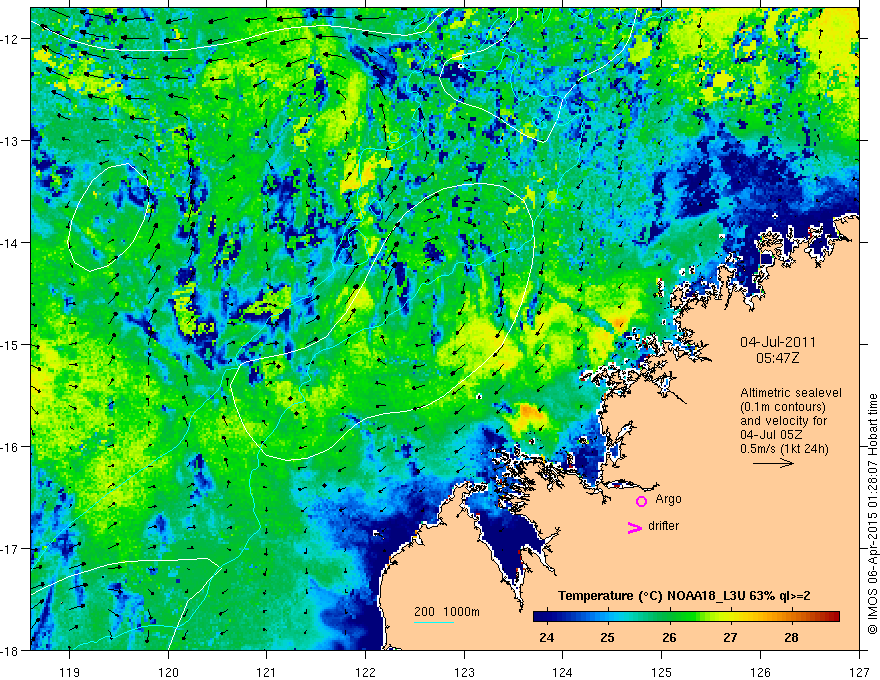Click the 'Altimetric sealevel' caption line

791,393
